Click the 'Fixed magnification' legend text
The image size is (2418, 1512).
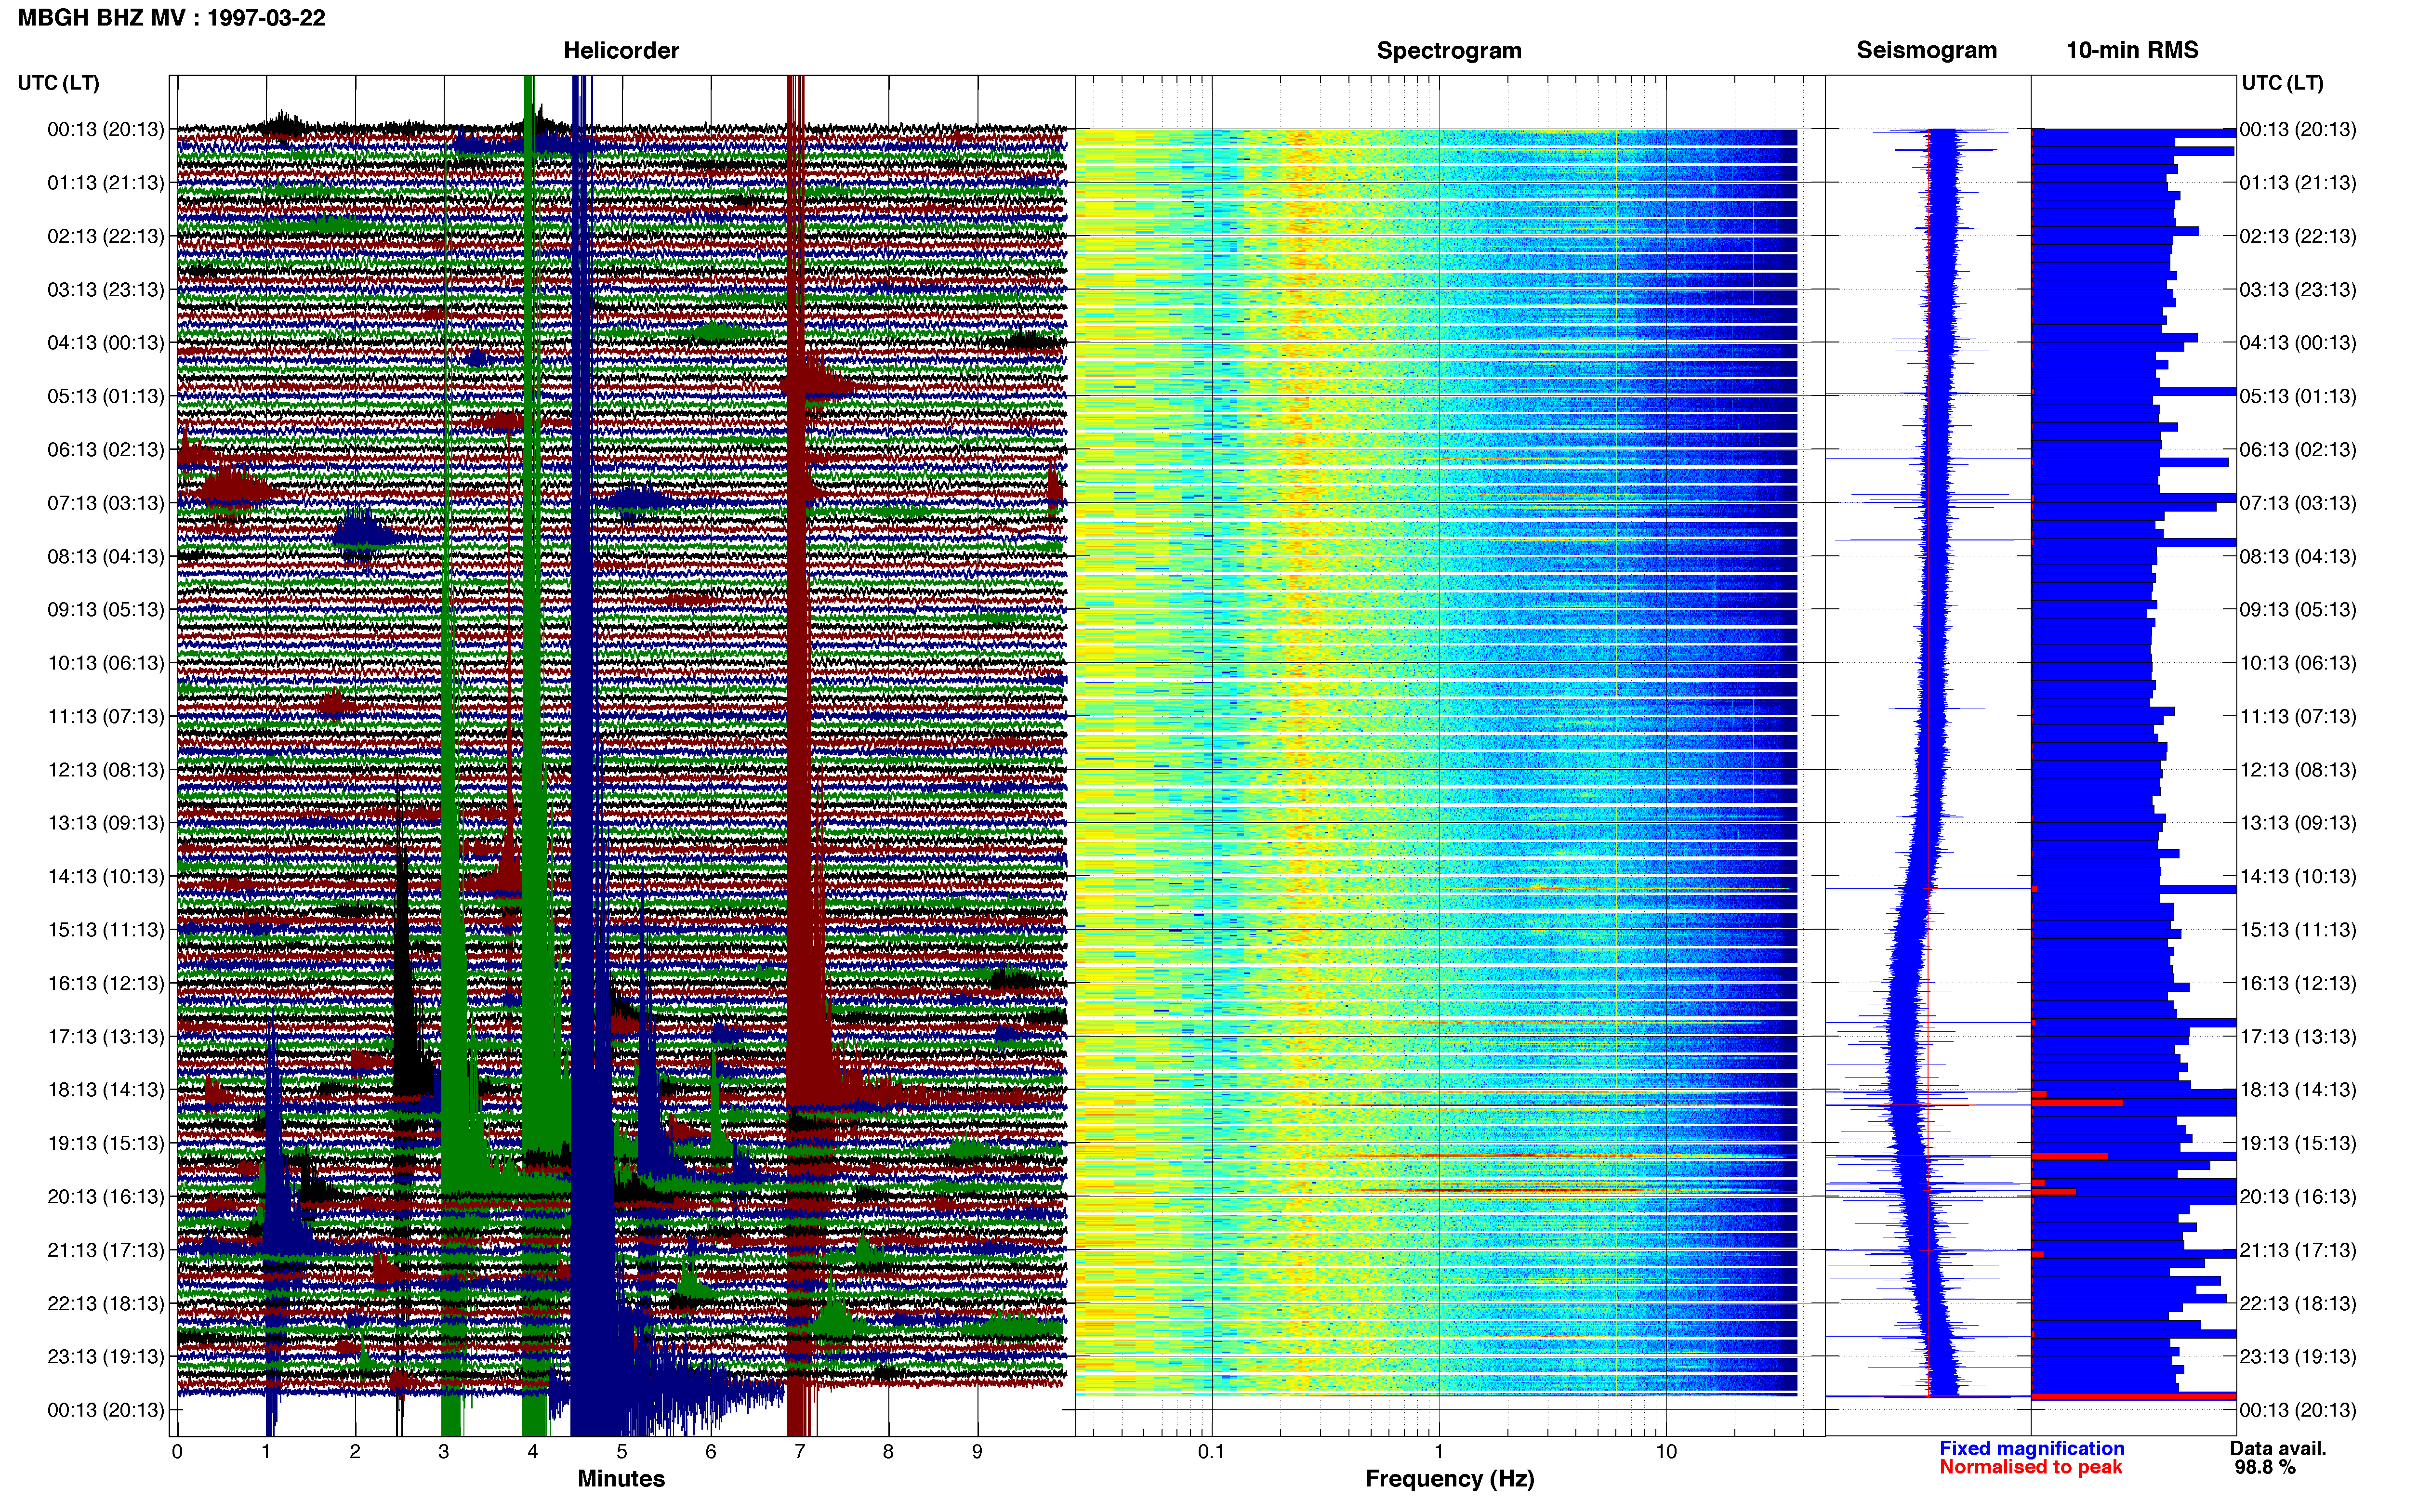(x=2031, y=1448)
